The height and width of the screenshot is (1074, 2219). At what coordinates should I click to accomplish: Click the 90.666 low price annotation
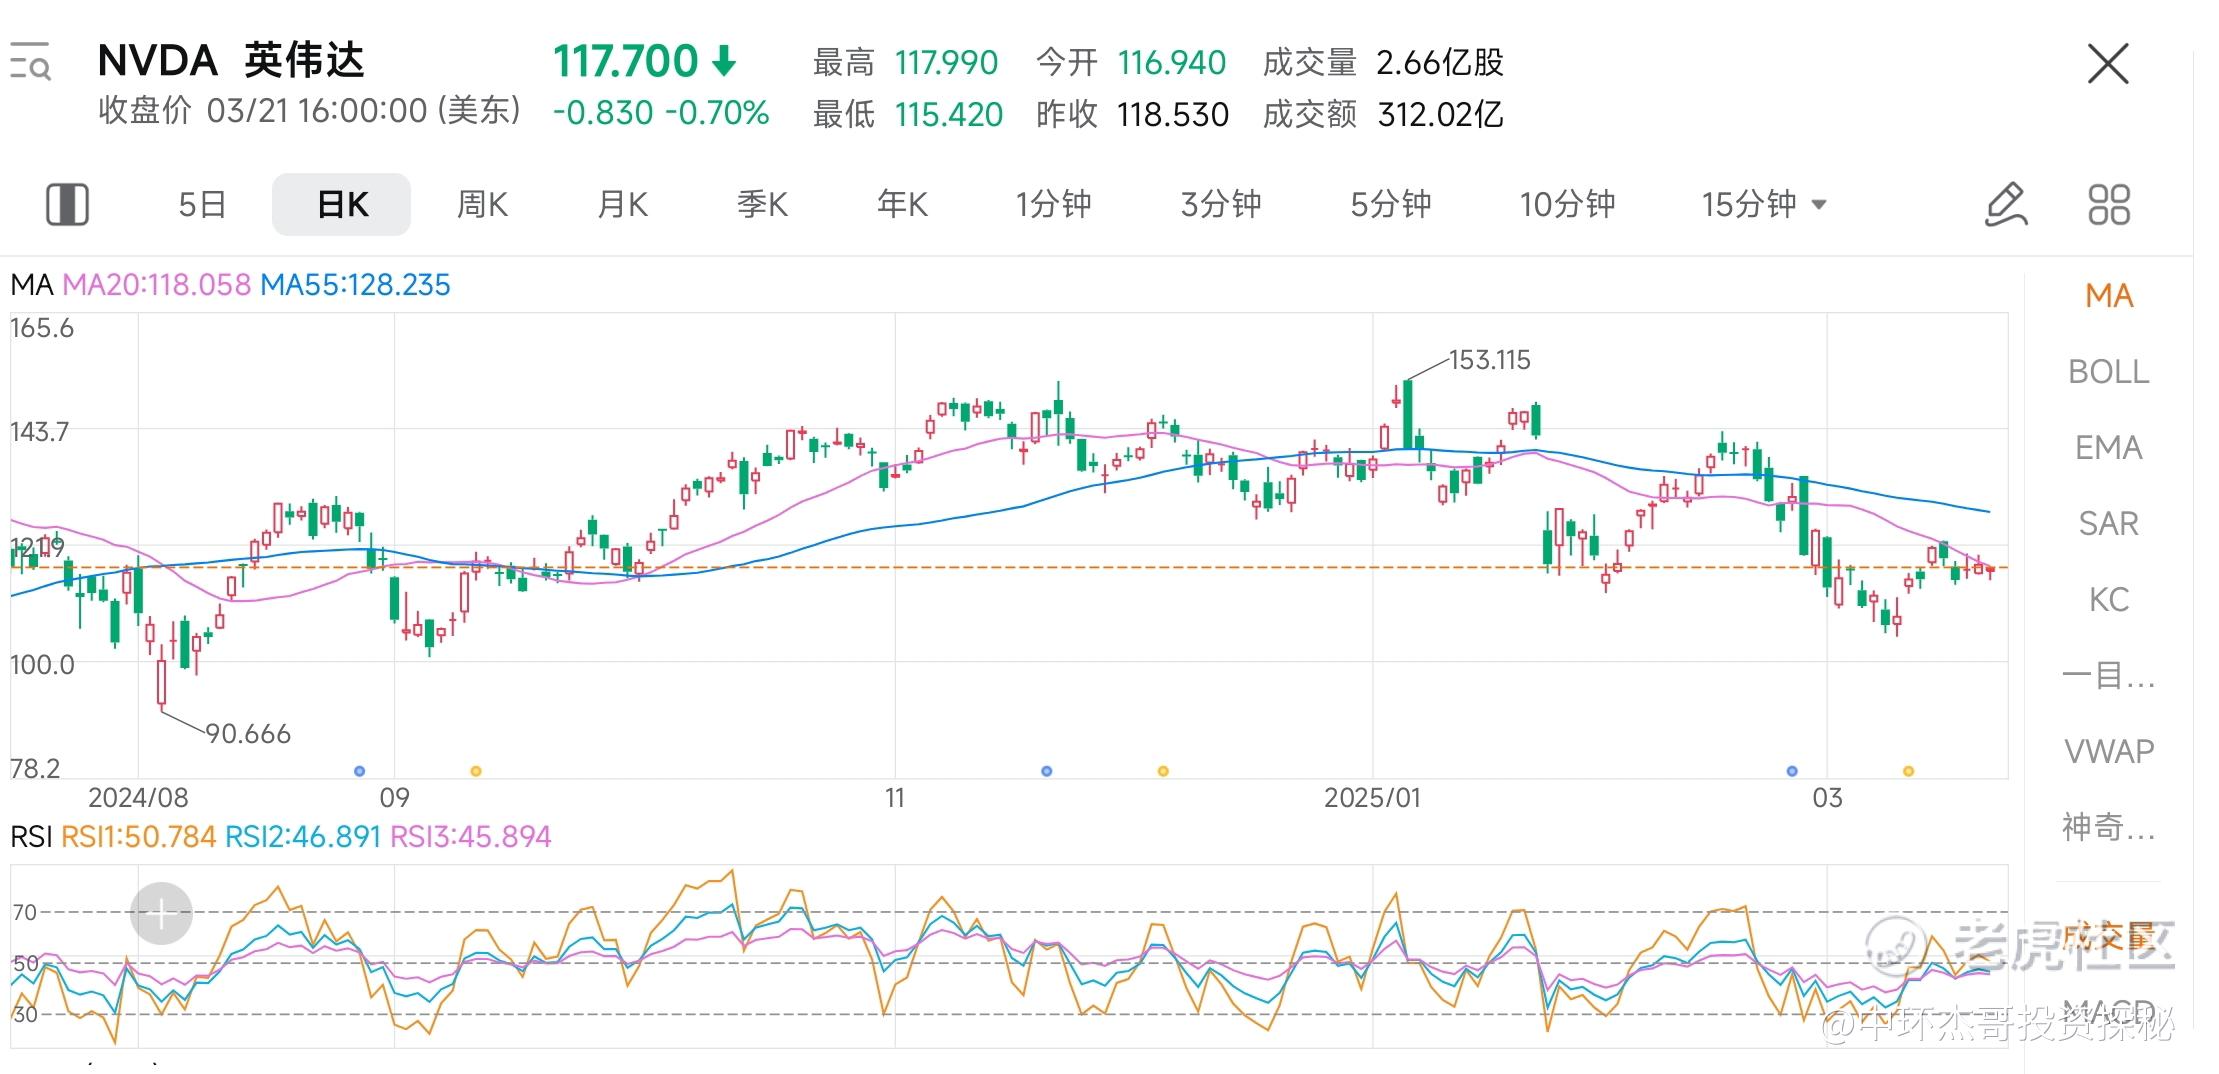[x=248, y=734]
